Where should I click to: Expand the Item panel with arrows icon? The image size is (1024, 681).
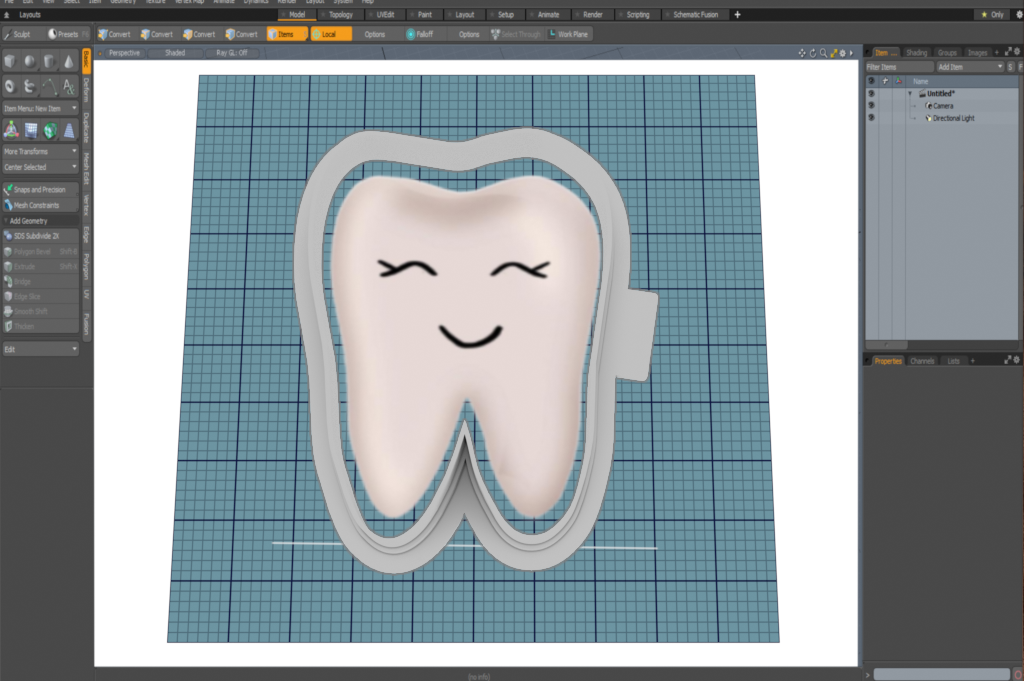(x=1008, y=52)
